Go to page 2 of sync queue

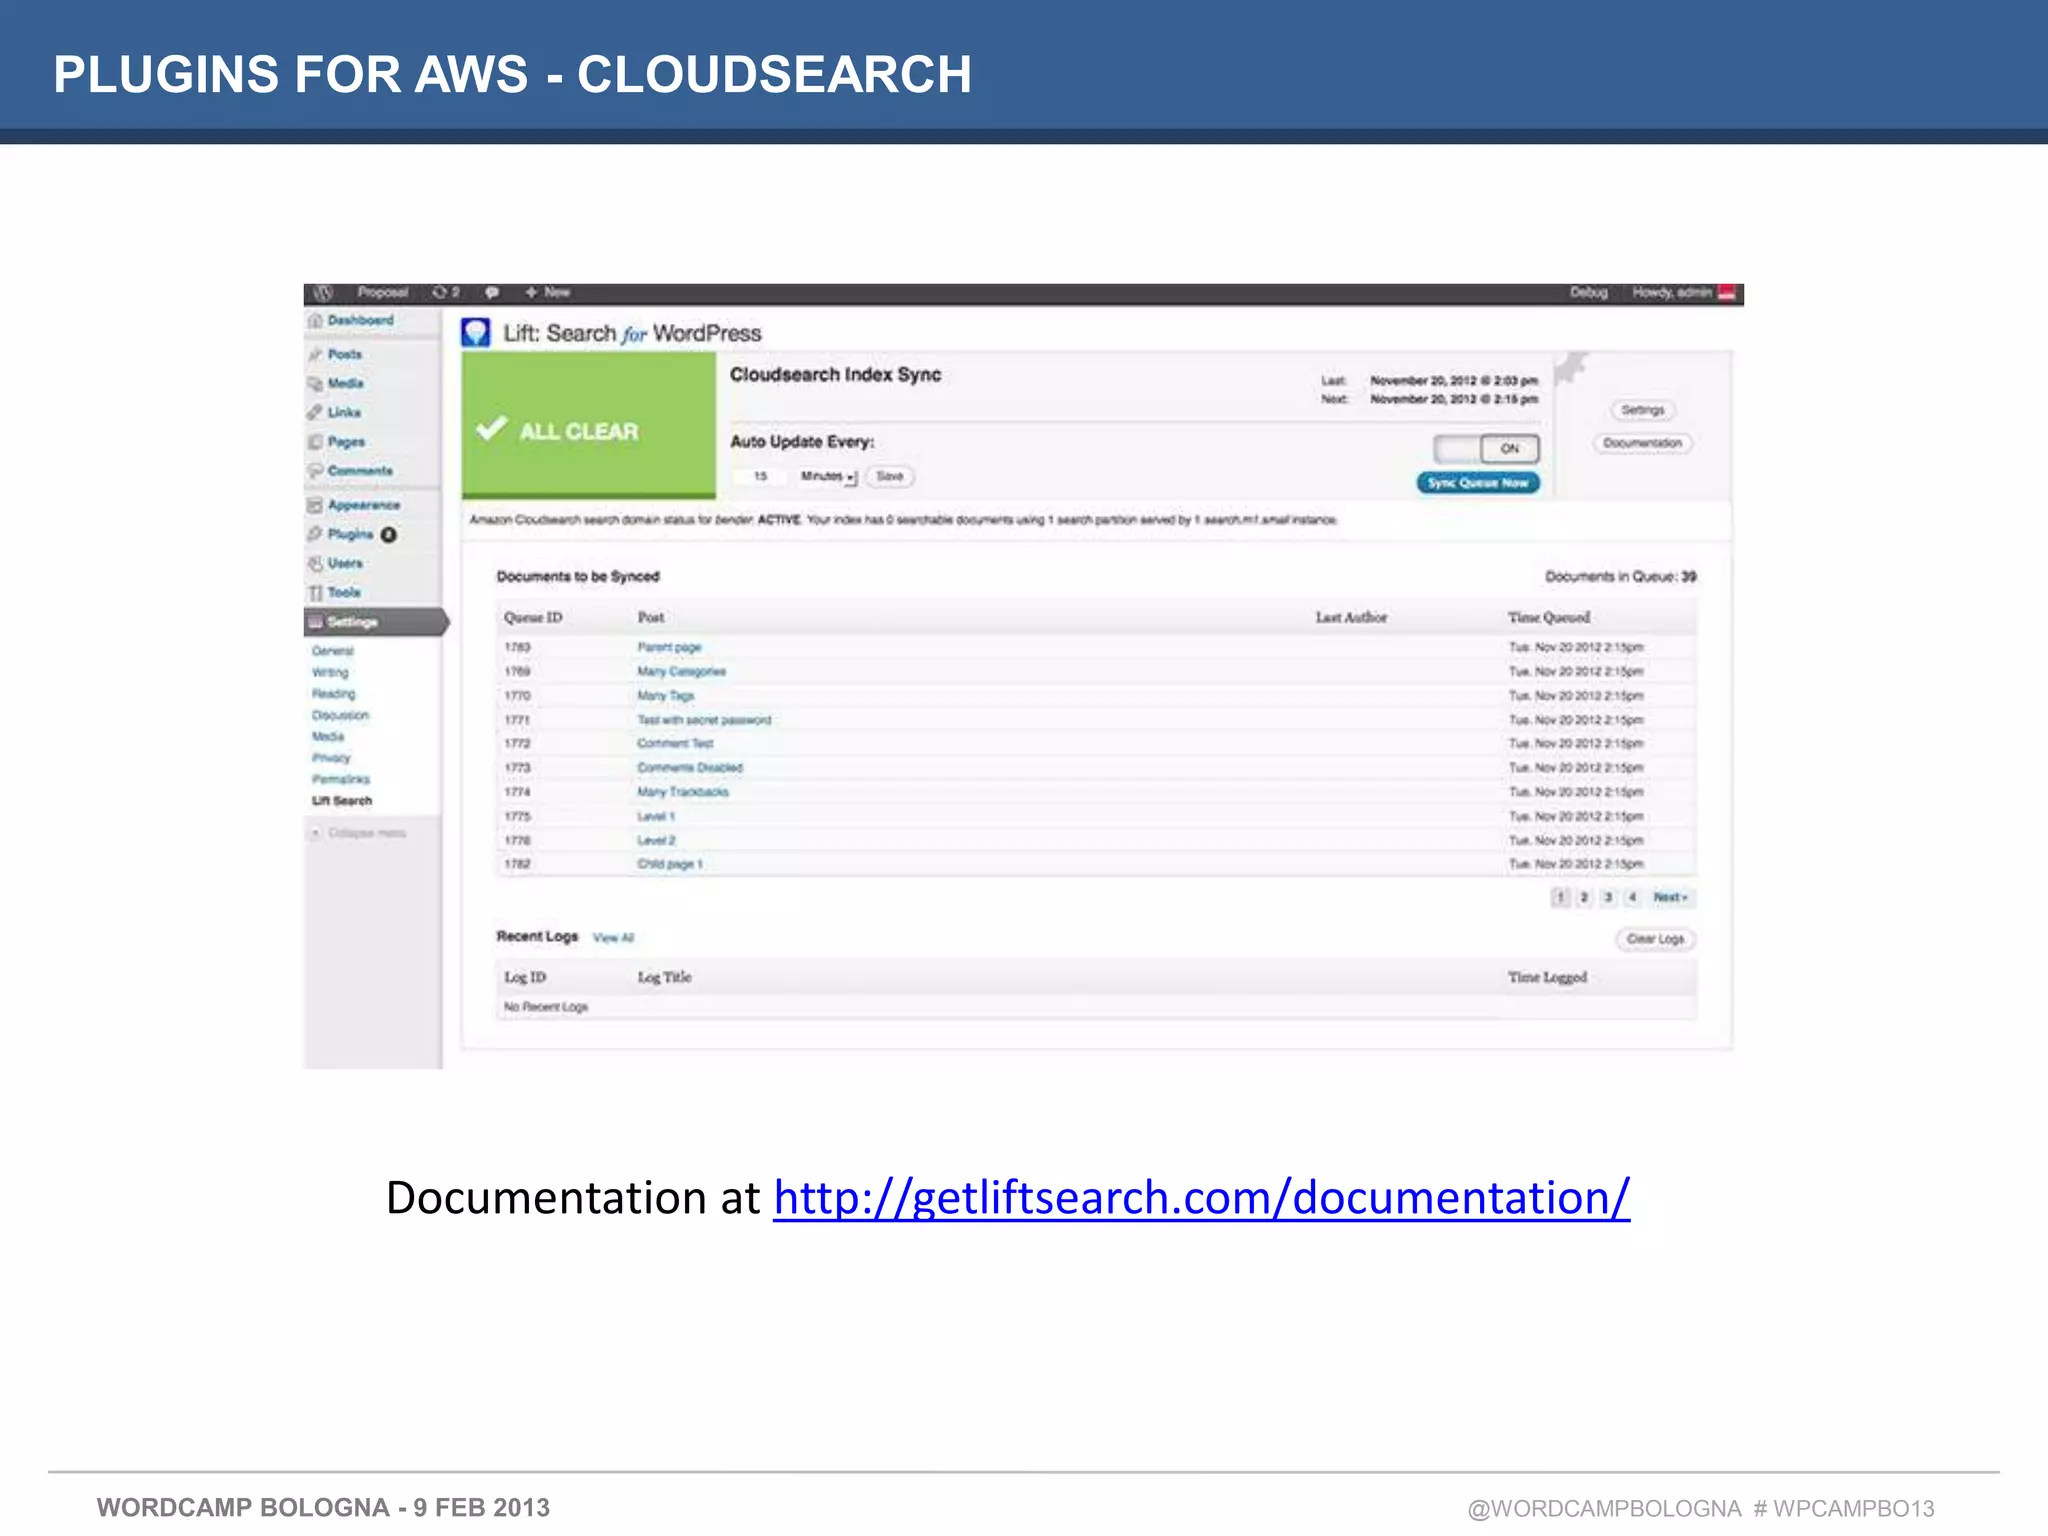click(x=1584, y=898)
